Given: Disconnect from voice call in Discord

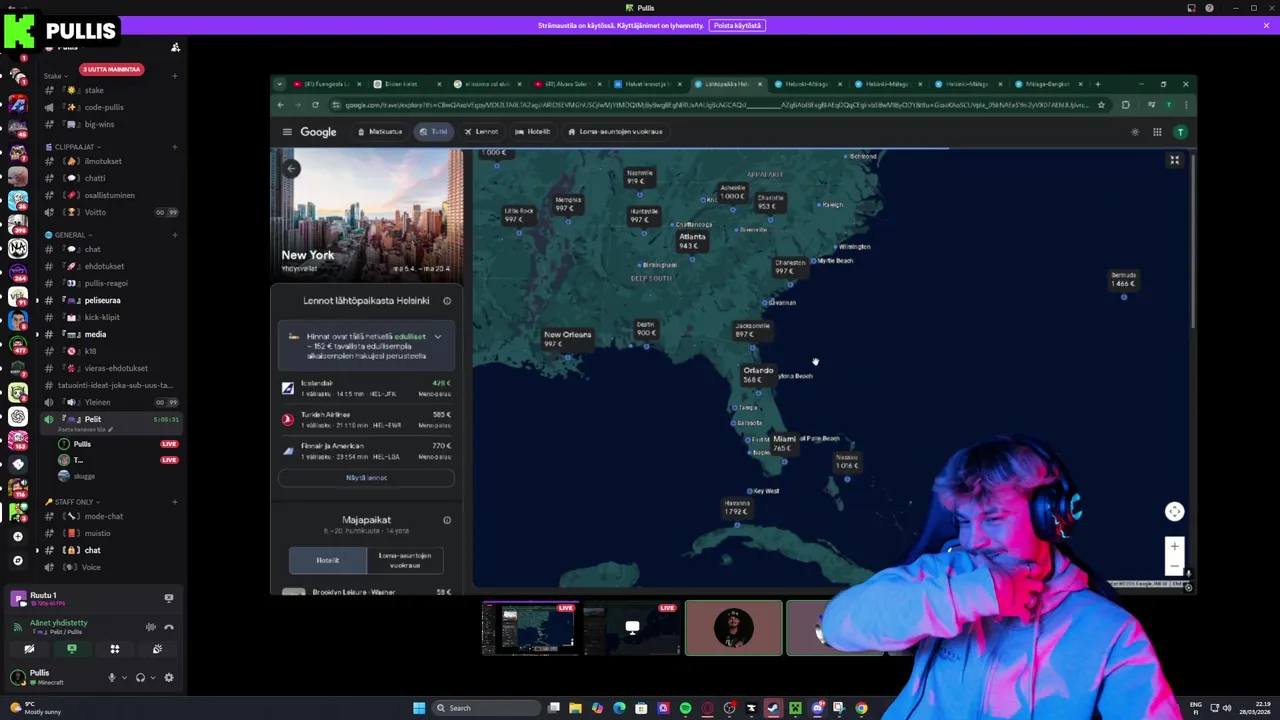Looking at the screenshot, I should coord(169,627).
